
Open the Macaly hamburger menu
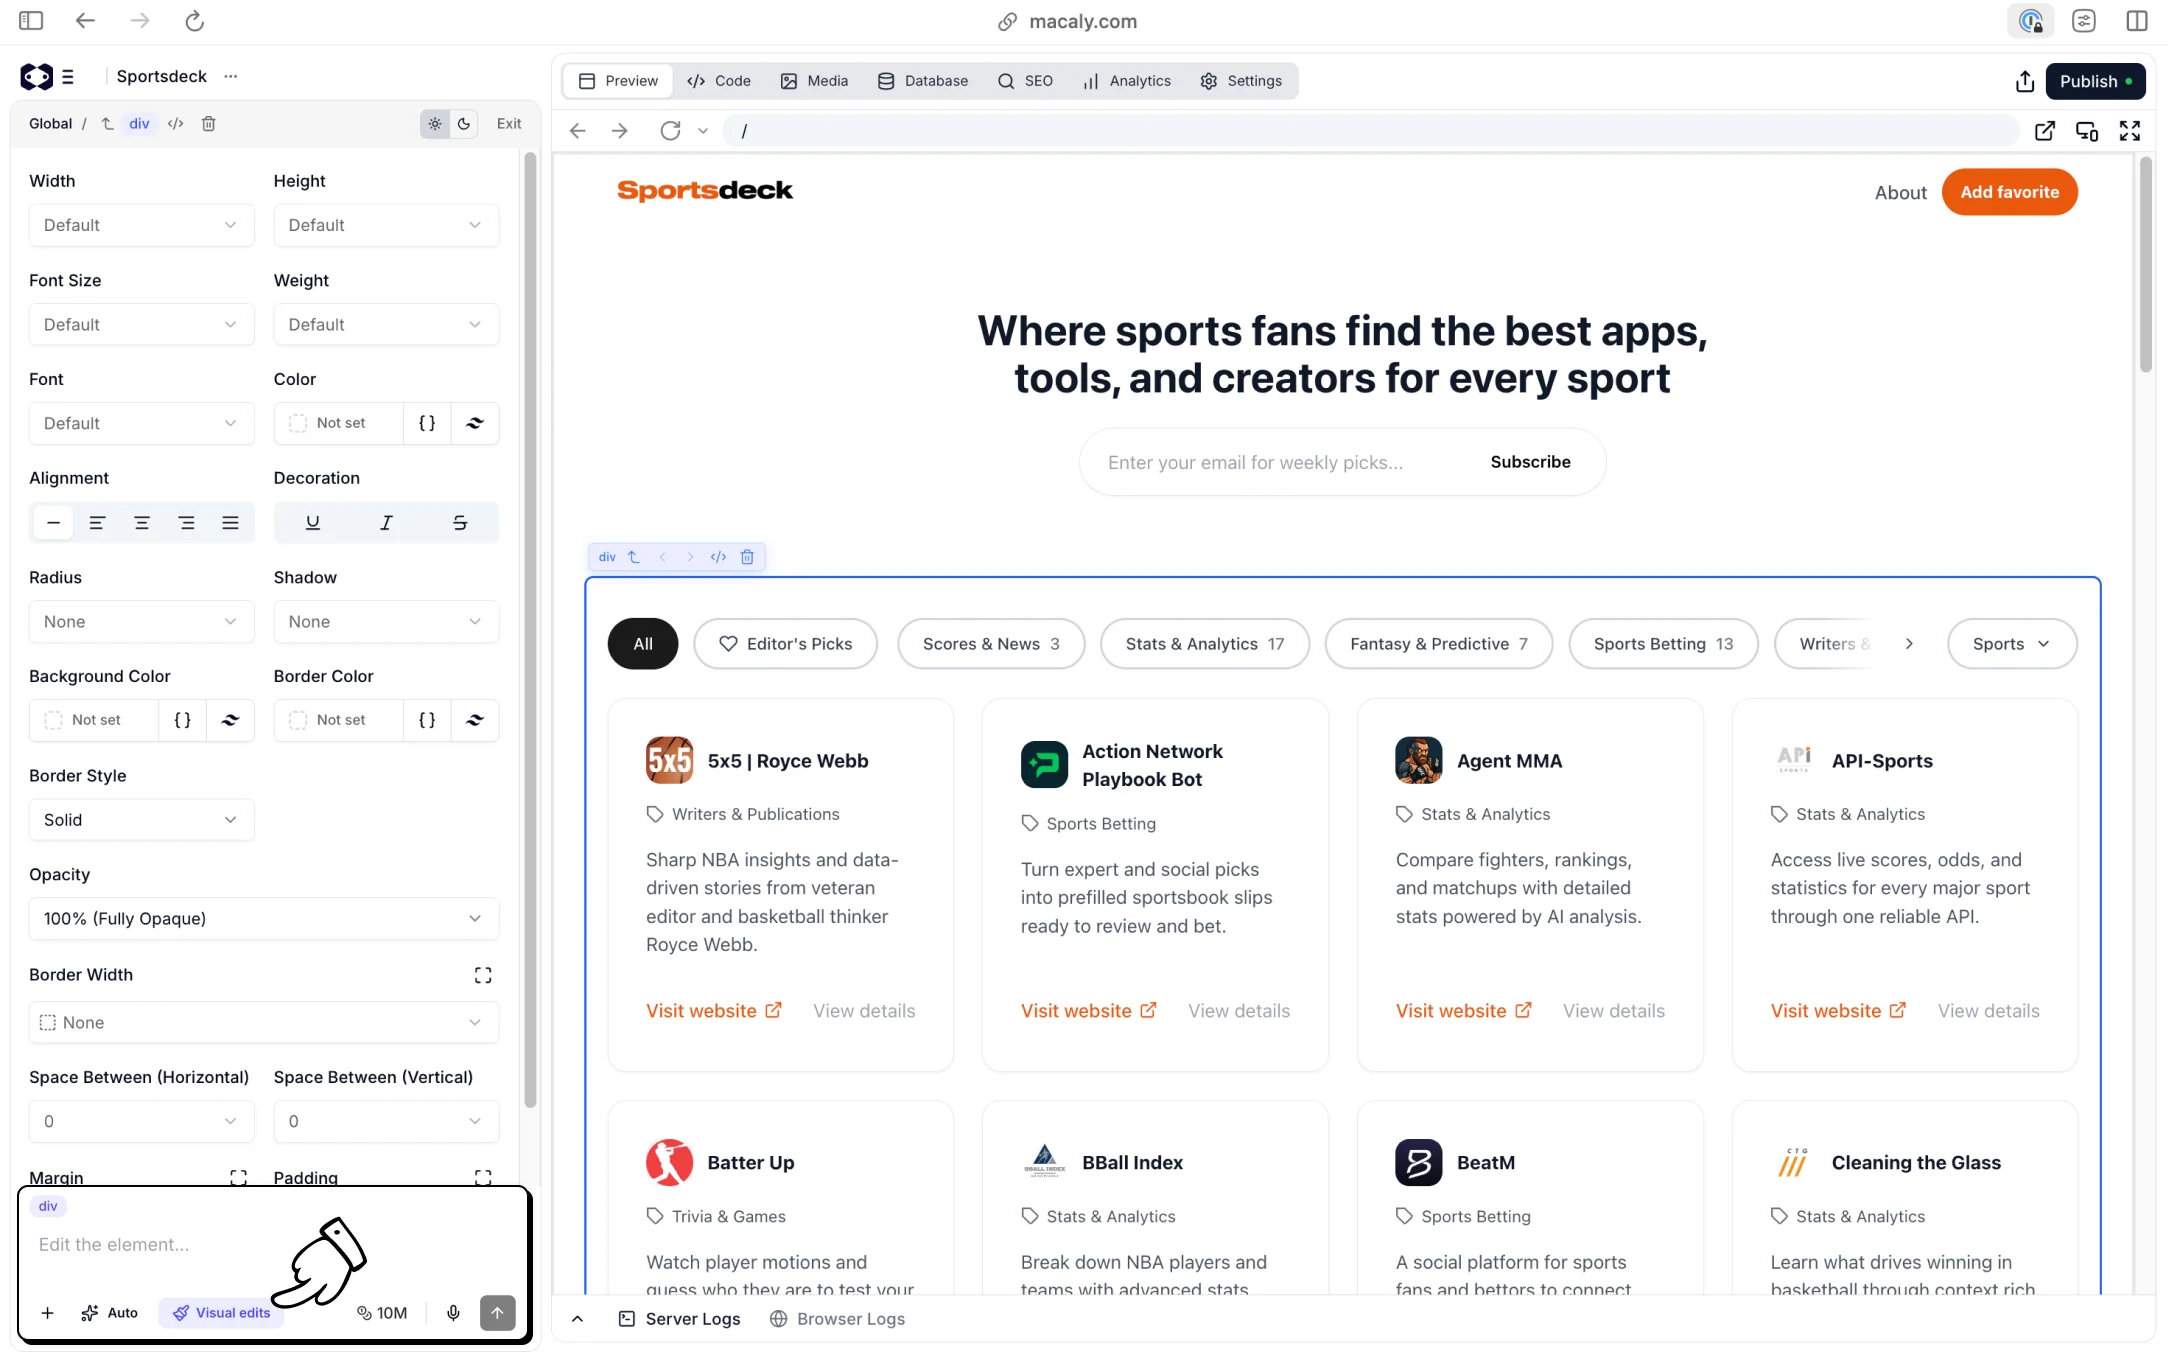point(68,76)
